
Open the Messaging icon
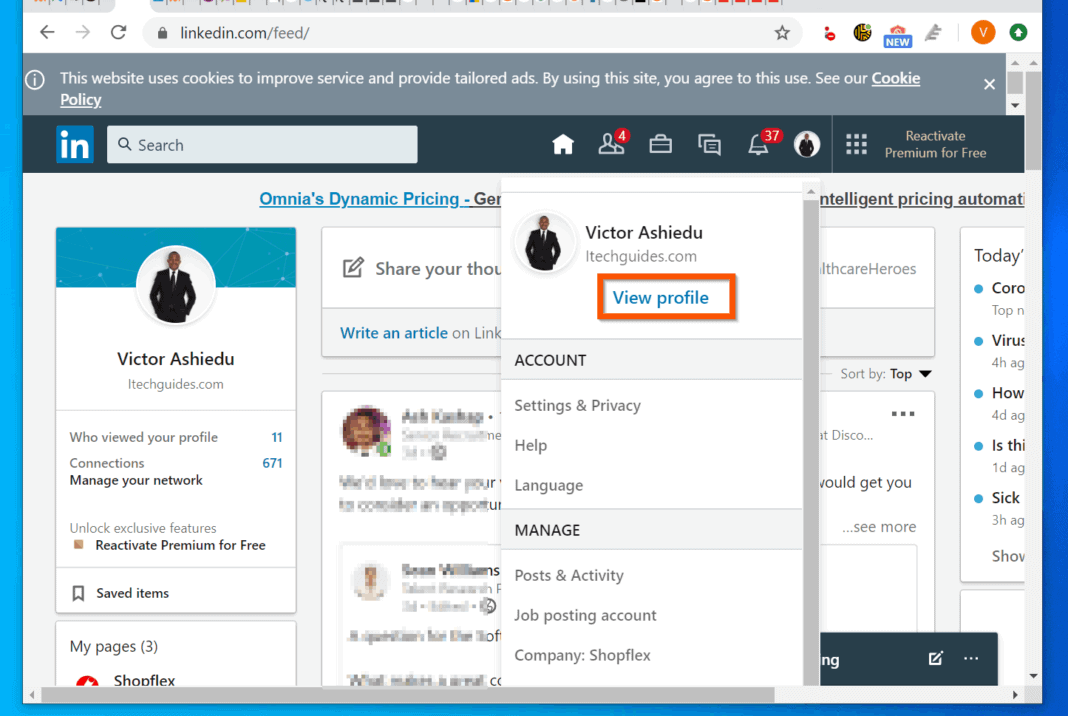pyautogui.click(x=709, y=144)
